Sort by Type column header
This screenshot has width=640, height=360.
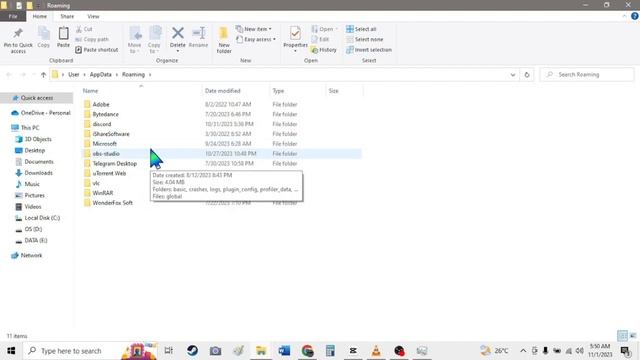pos(298,91)
